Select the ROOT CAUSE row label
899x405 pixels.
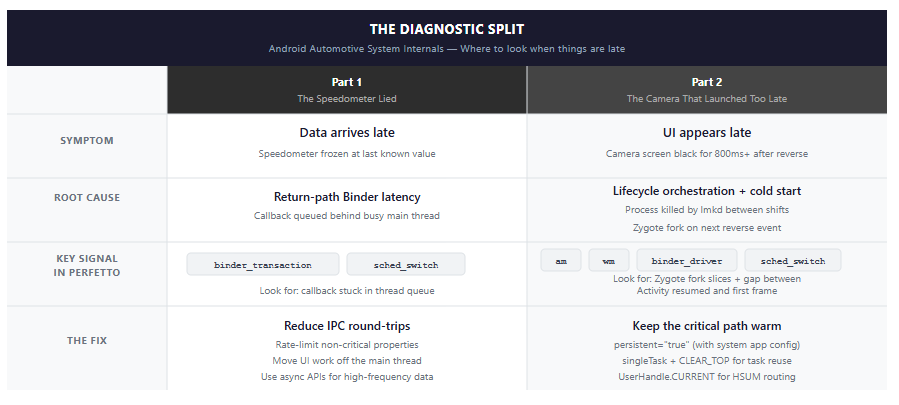pos(87,197)
